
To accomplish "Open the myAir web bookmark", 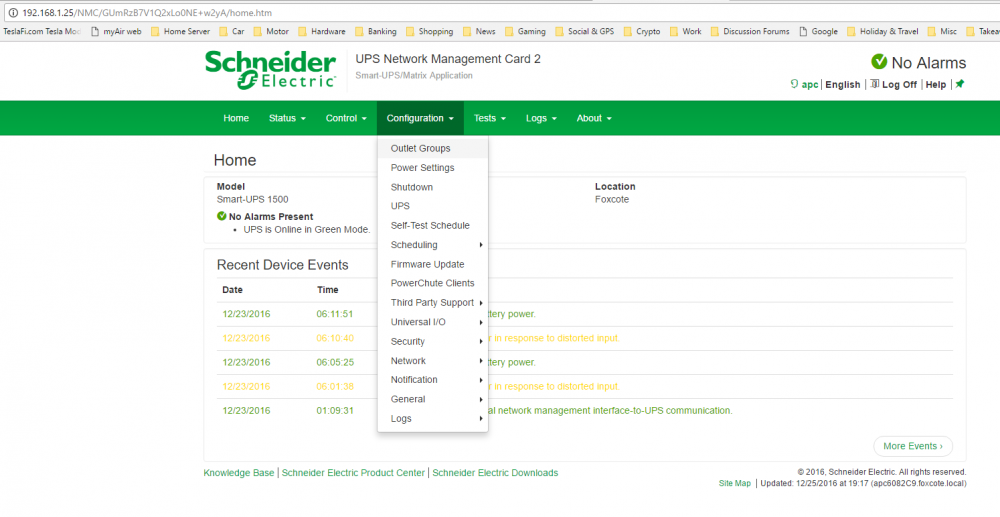I will coord(116,31).
